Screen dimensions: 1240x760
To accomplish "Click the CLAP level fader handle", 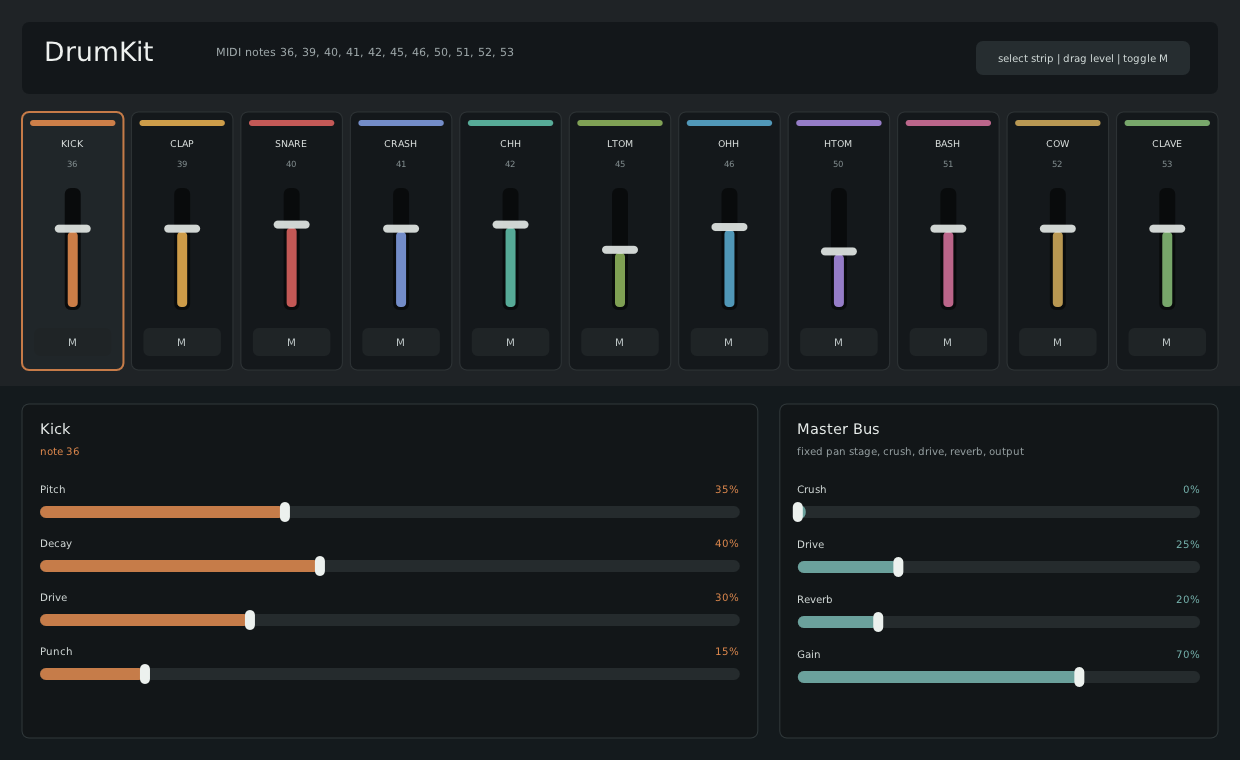I will coord(182,229).
